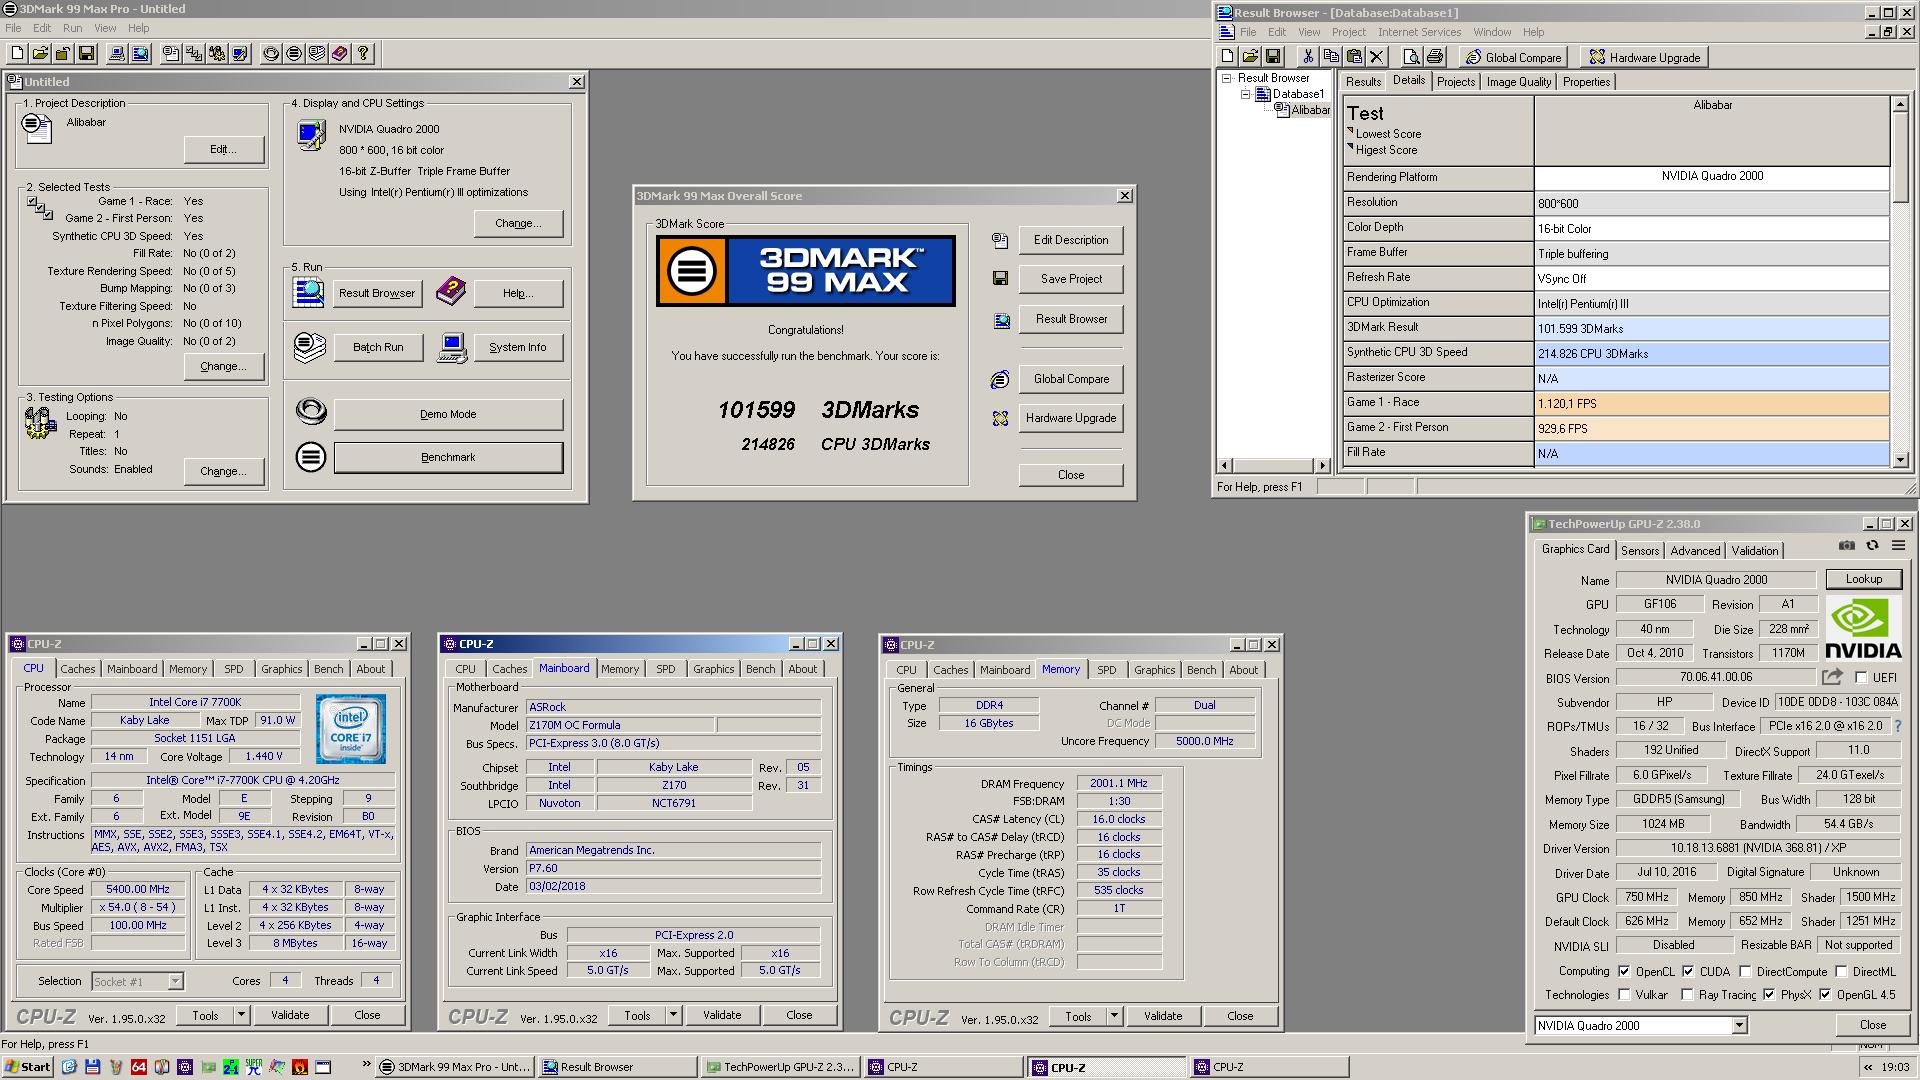Open GPU-Z hamburger menu icon

tap(1898, 546)
